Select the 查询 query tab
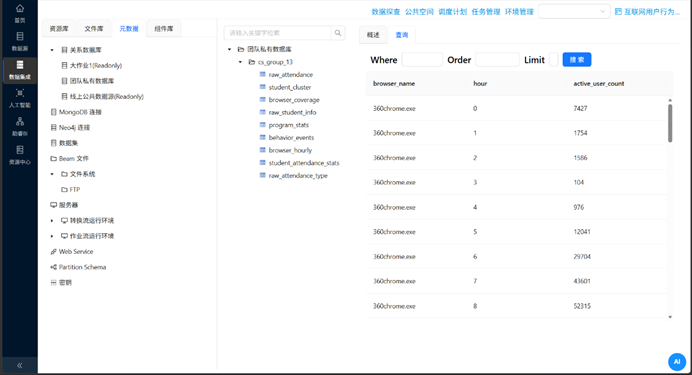This screenshot has height=375, width=692. coord(402,35)
